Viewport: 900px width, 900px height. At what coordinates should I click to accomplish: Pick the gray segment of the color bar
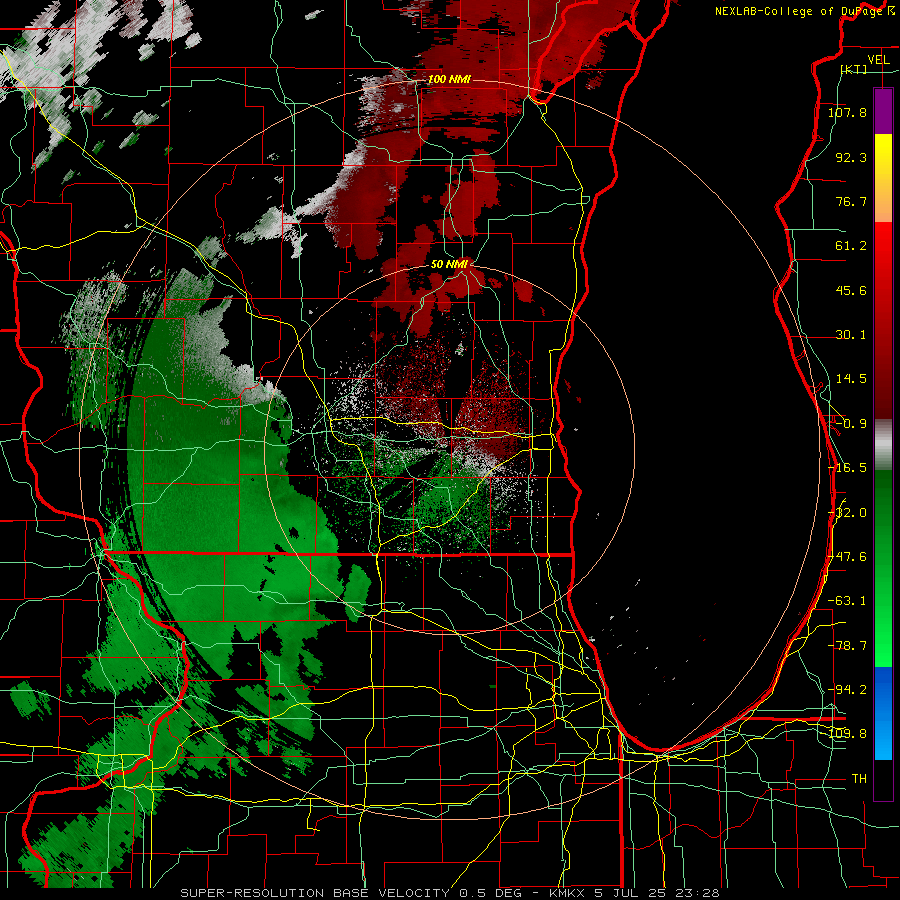(883, 445)
